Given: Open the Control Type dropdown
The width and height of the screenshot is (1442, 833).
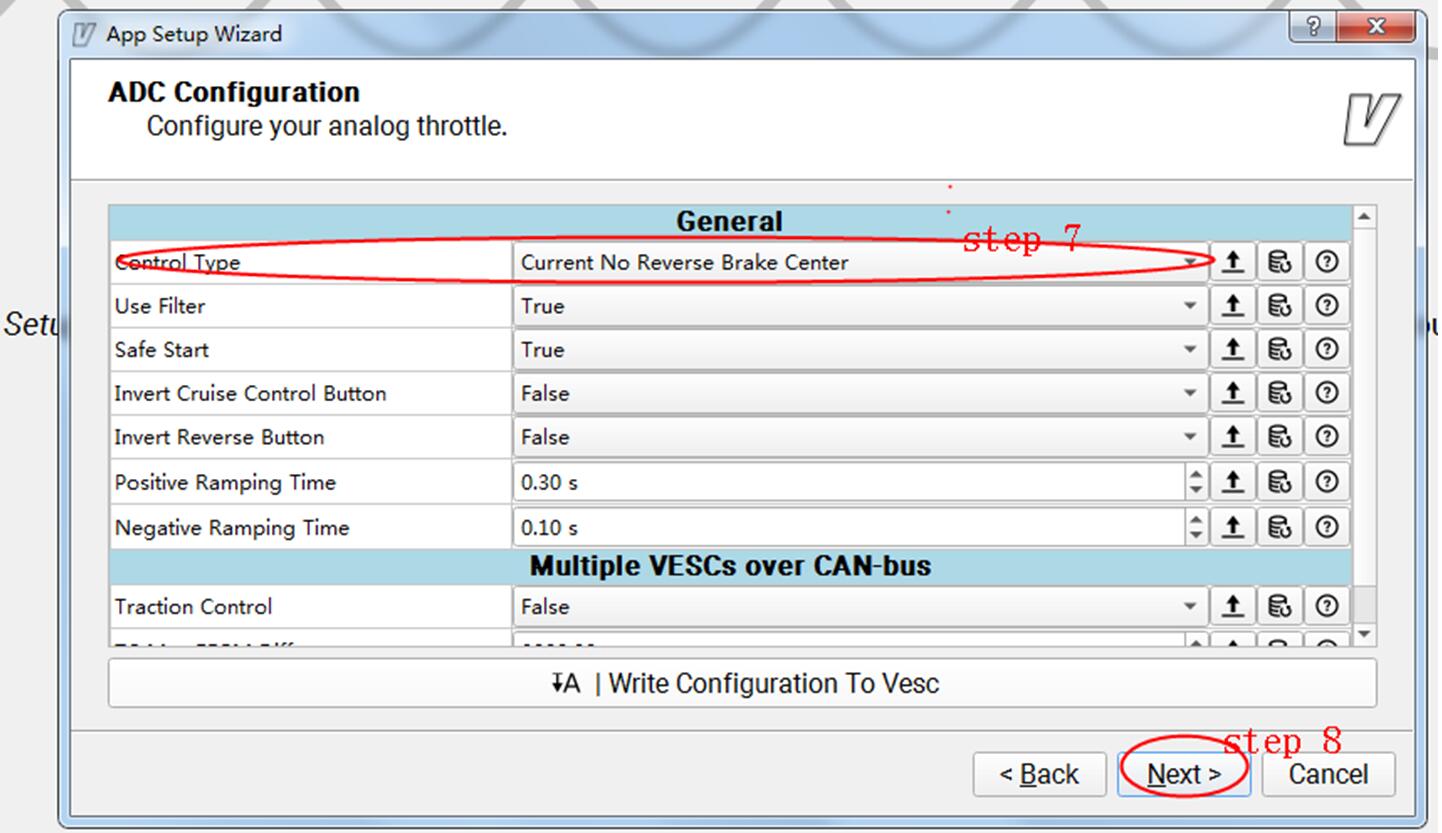Looking at the screenshot, I should click(x=860, y=262).
